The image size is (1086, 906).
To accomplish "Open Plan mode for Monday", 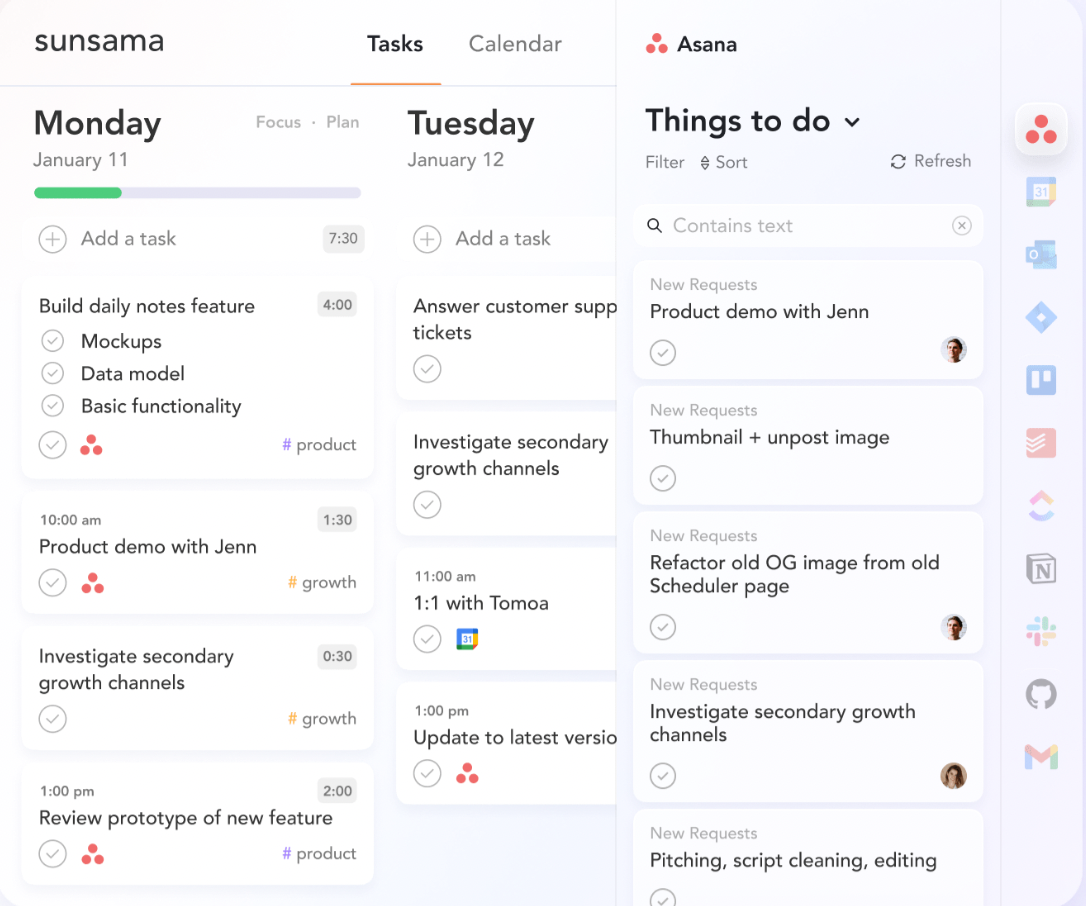I will 343,122.
